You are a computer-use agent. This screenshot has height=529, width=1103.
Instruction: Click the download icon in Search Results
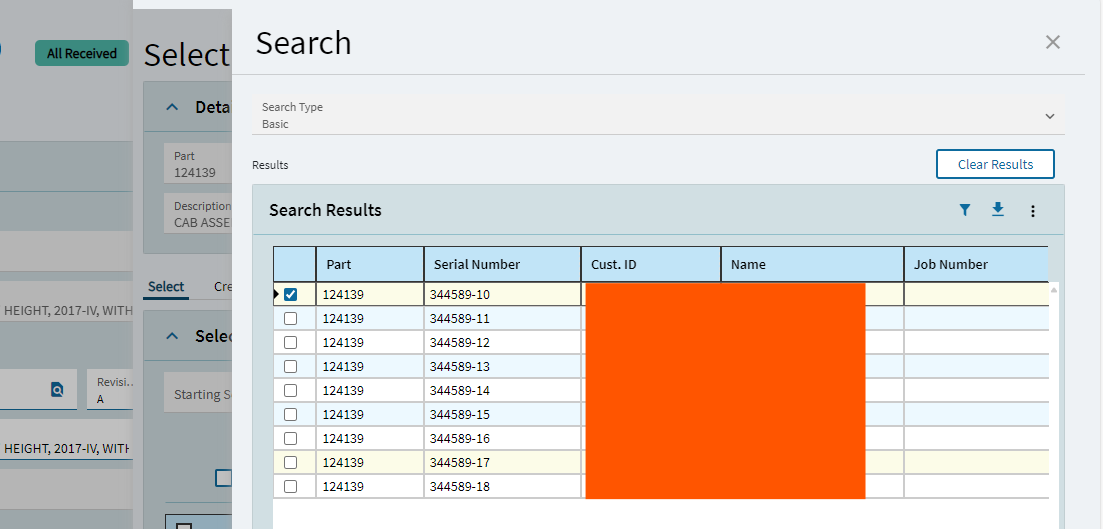coord(997,210)
